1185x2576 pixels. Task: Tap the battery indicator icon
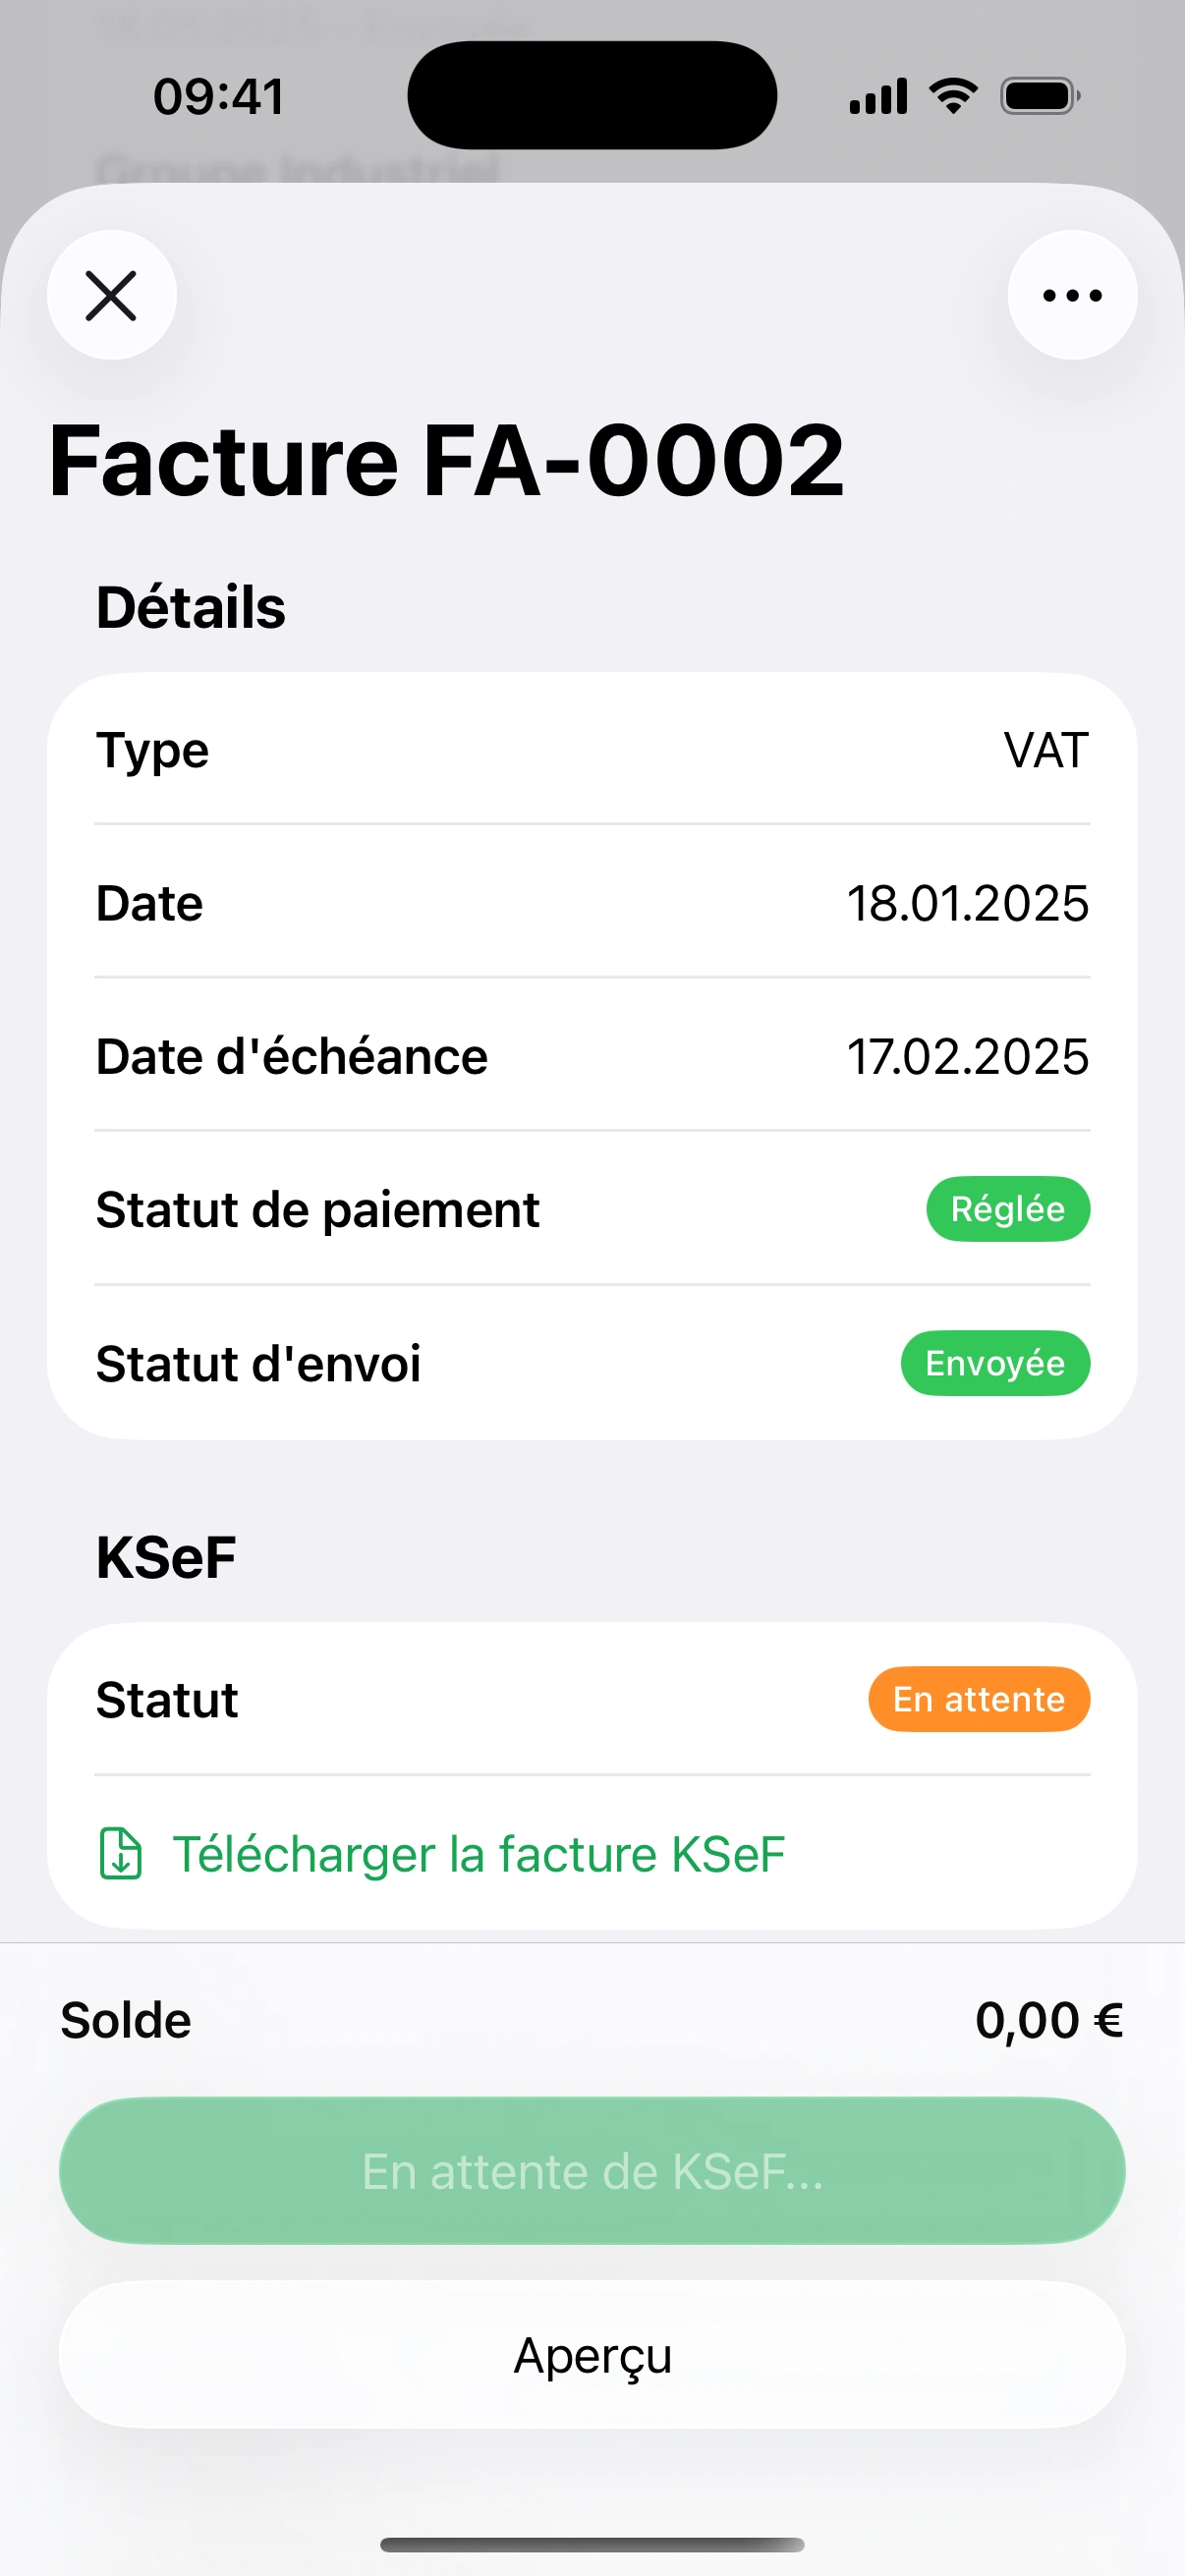point(1039,96)
